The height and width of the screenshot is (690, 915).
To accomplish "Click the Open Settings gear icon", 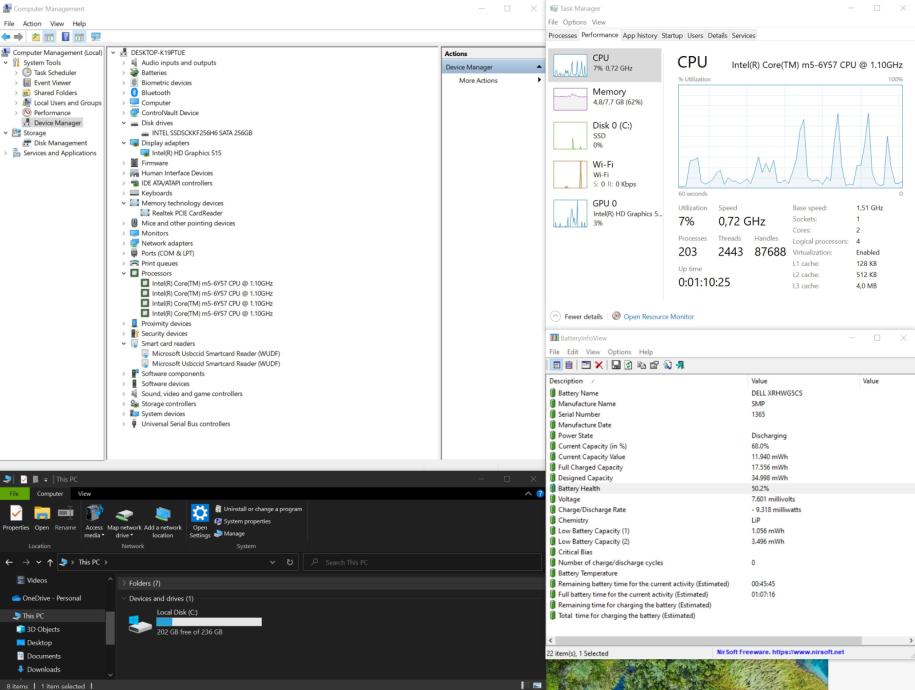I will 200,513.
